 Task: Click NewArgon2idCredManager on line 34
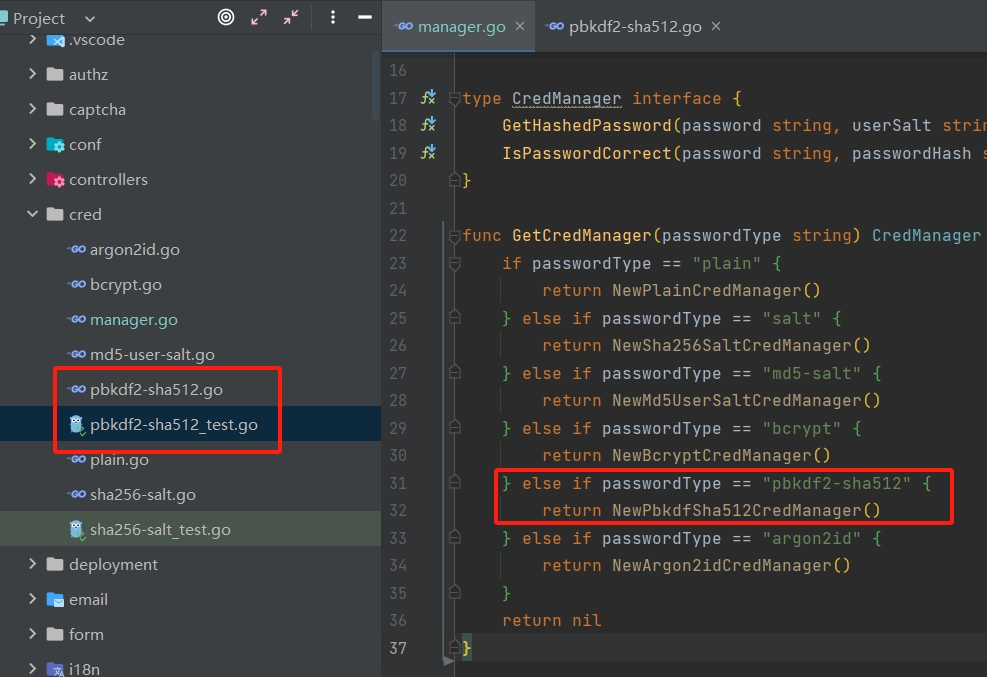click(721, 566)
